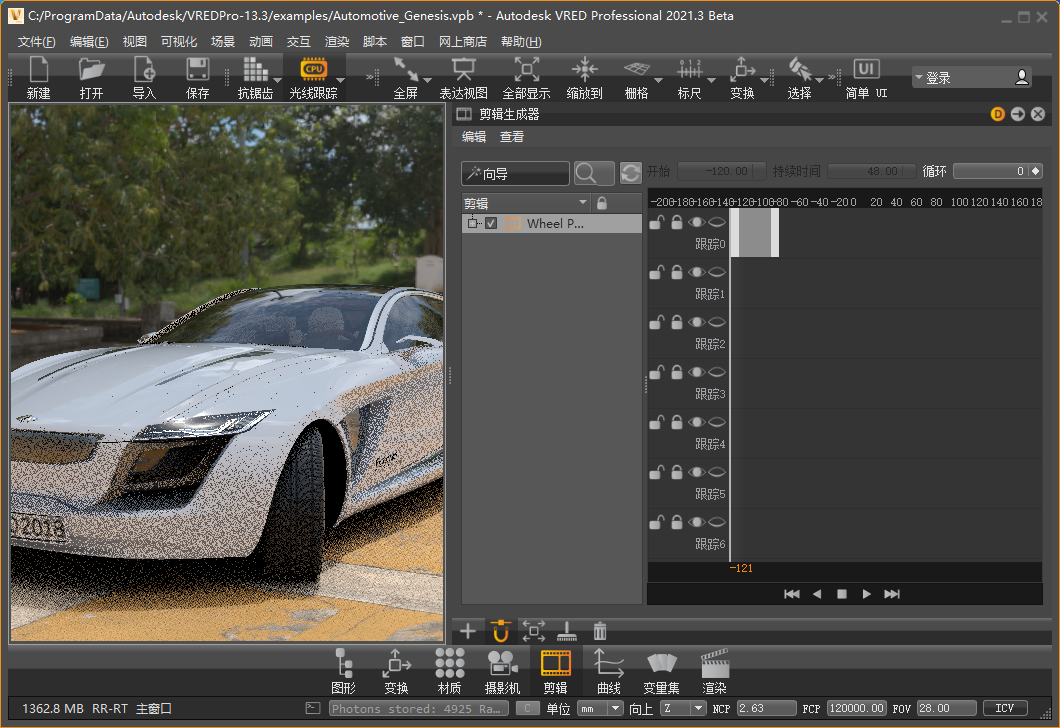Open the unit (mm) dropdown
The width and height of the screenshot is (1060, 728).
coord(599,708)
